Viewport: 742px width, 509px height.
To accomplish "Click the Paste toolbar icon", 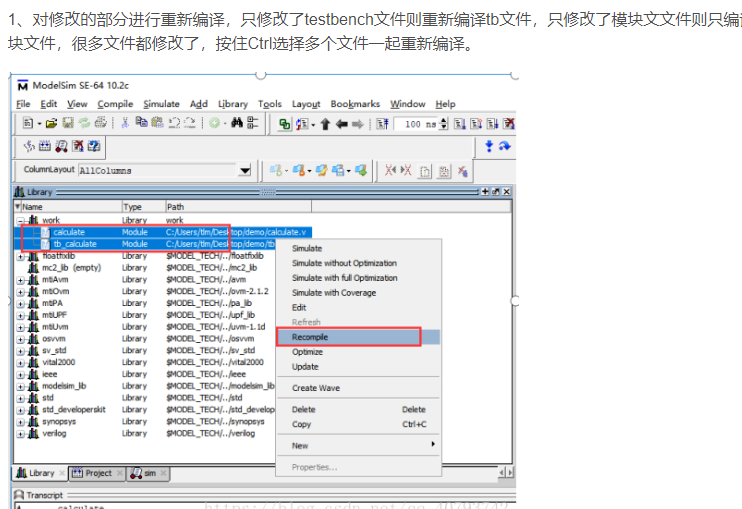I will coord(157,123).
